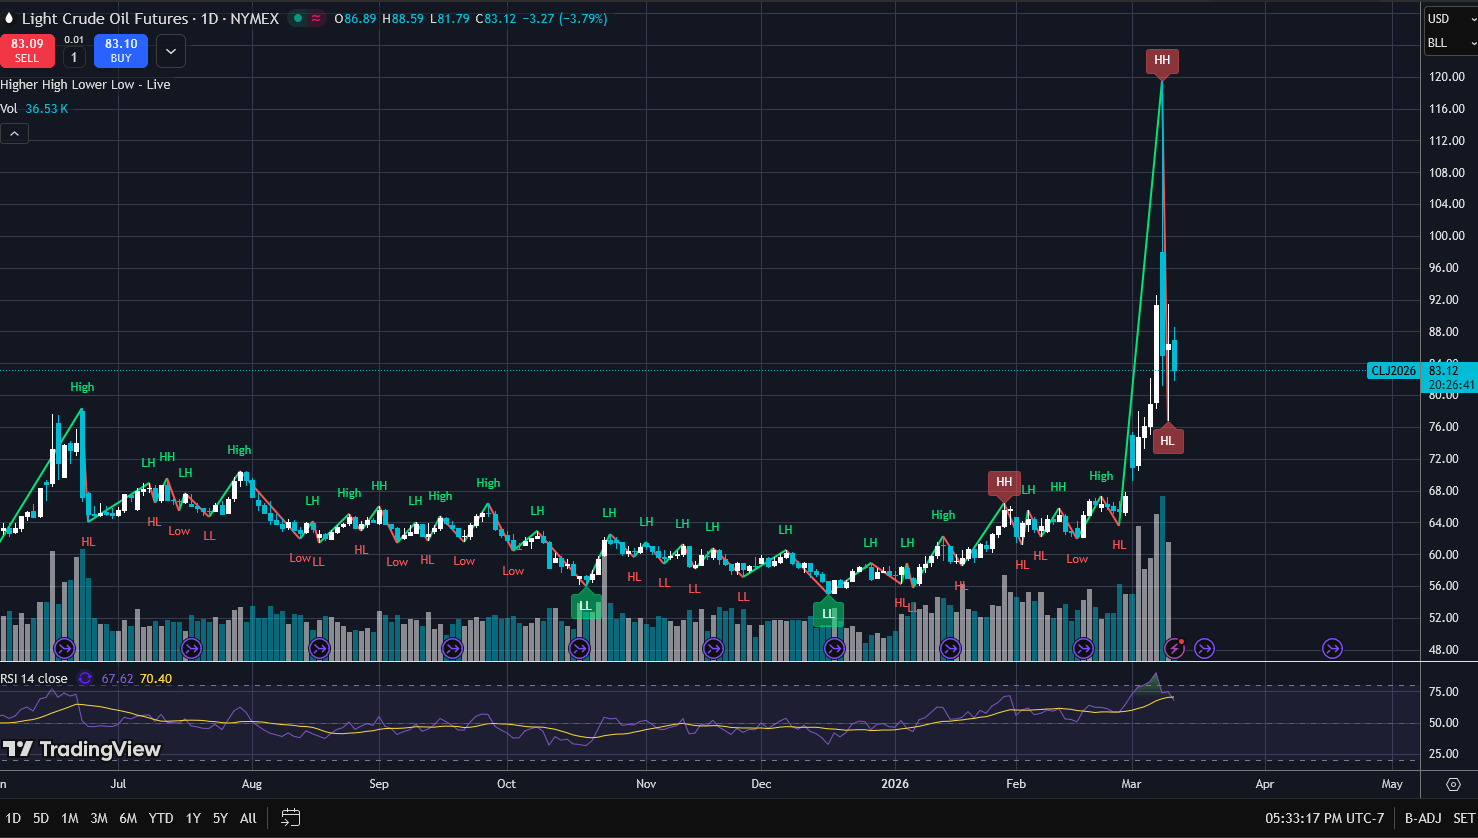Open the June contract switch event marker

click(x=64, y=649)
